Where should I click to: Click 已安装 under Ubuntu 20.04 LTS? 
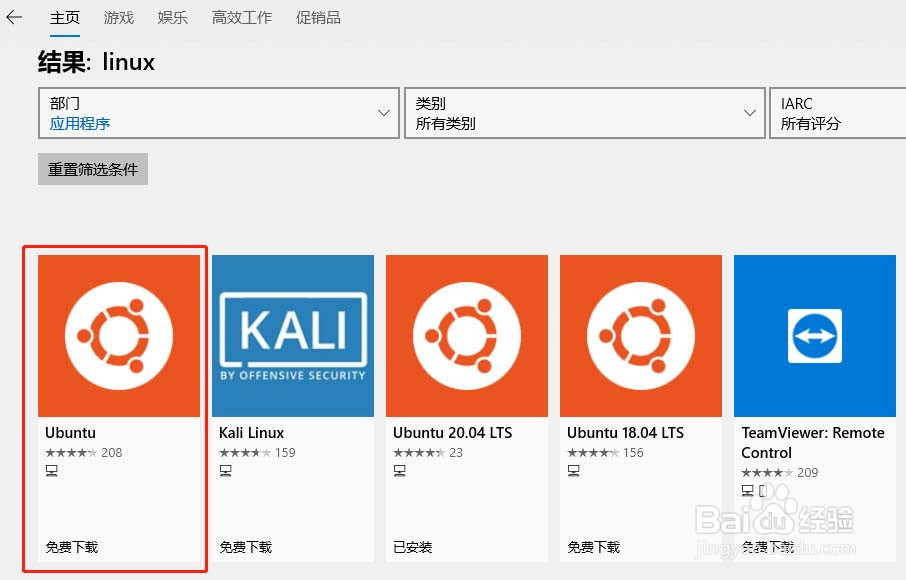(413, 547)
